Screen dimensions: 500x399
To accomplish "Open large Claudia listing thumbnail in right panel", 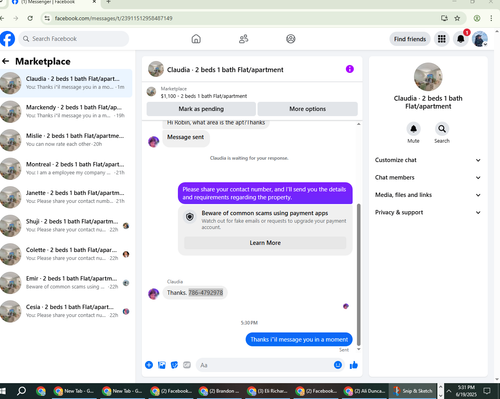I will pyautogui.click(x=428, y=77).
